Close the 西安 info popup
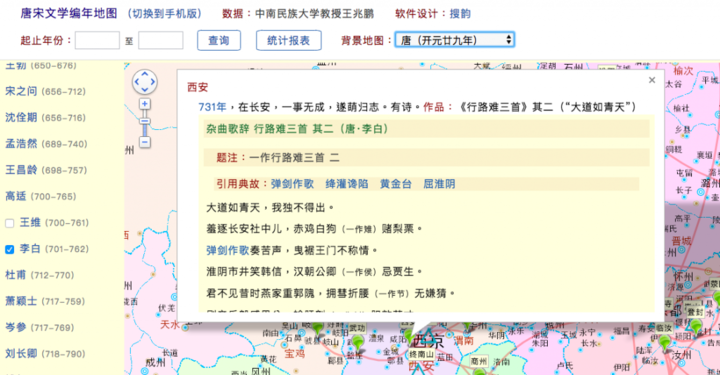 (652, 80)
